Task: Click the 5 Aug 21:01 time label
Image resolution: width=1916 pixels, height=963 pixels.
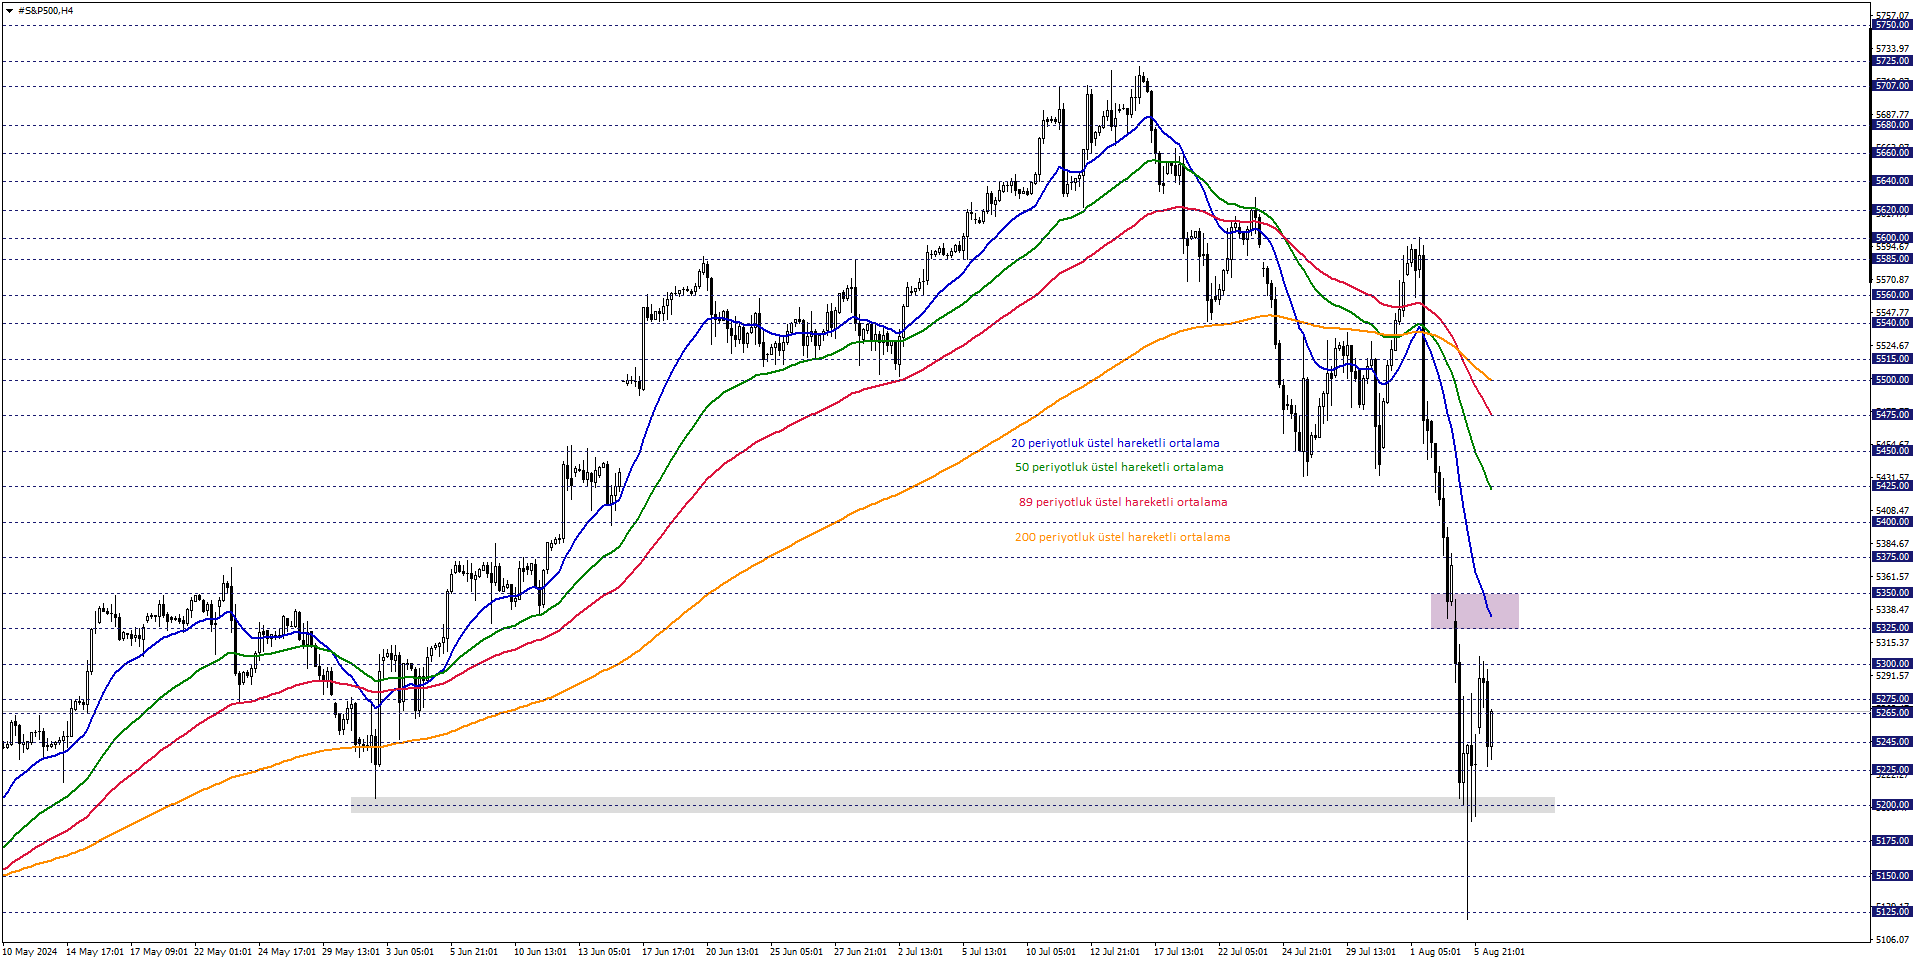Action: 1499,952
